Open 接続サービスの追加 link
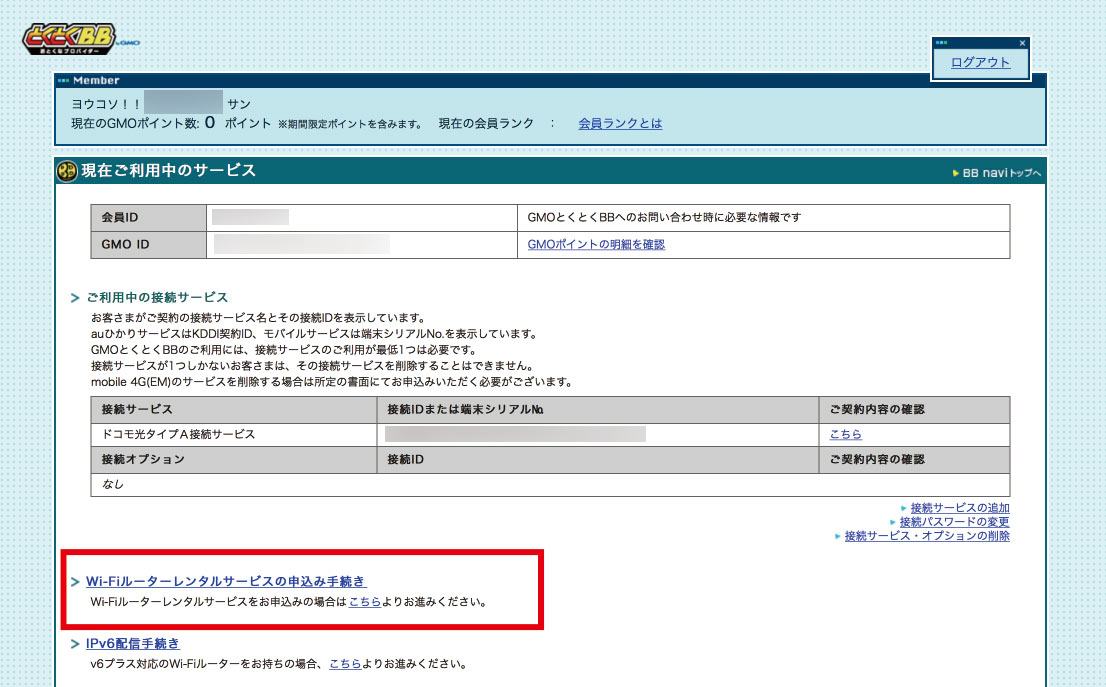Viewport: 1106px width, 687px height. (960, 508)
